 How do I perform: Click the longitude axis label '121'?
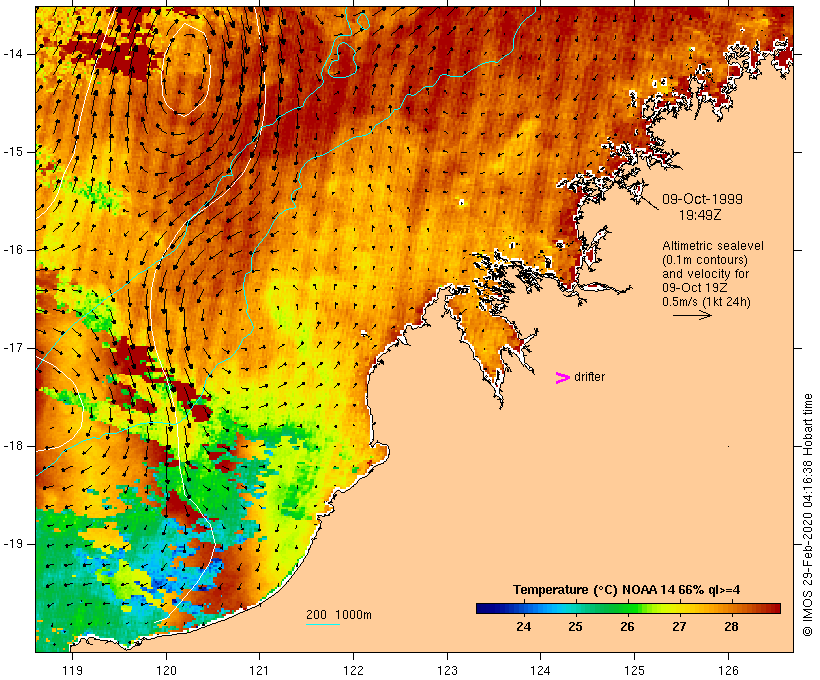click(x=259, y=671)
